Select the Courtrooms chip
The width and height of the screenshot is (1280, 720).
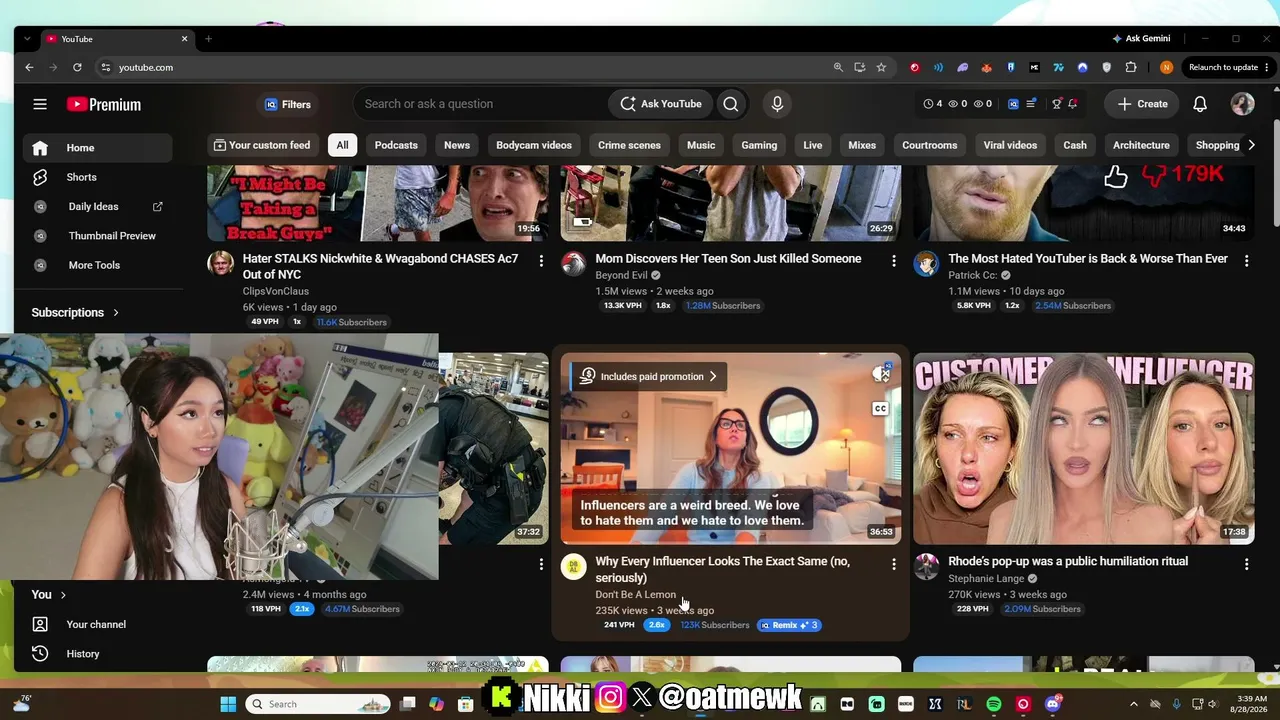(x=930, y=145)
